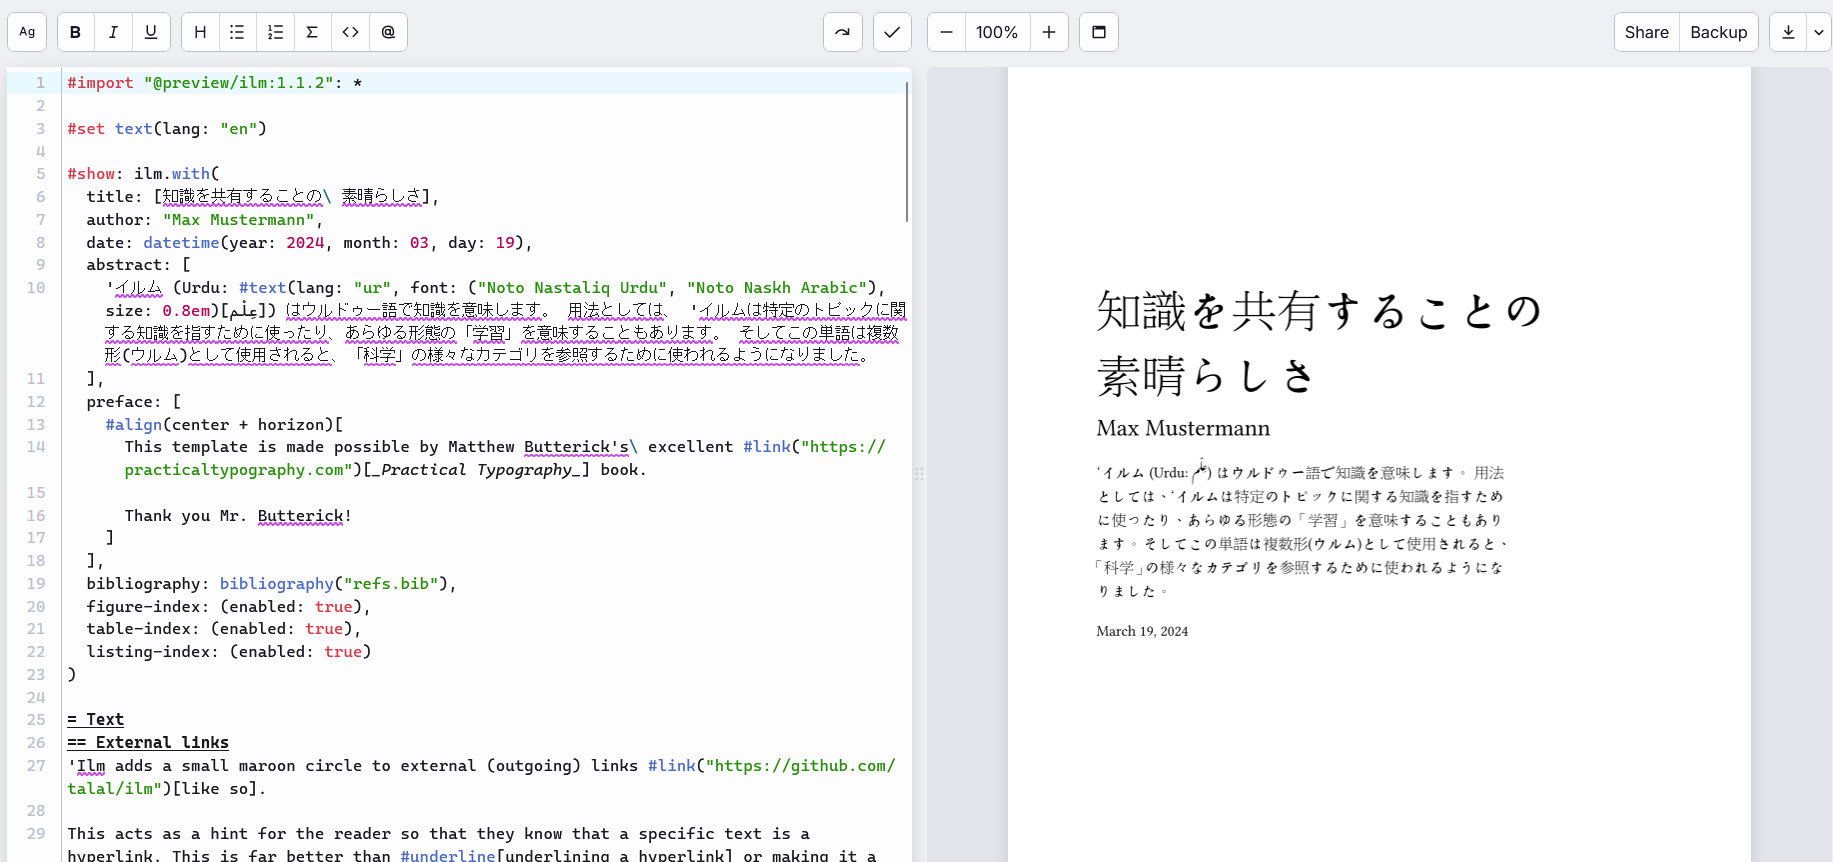Screen dimensions: 1833x862
Task: Click the Share button
Action: coord(1647,32)
